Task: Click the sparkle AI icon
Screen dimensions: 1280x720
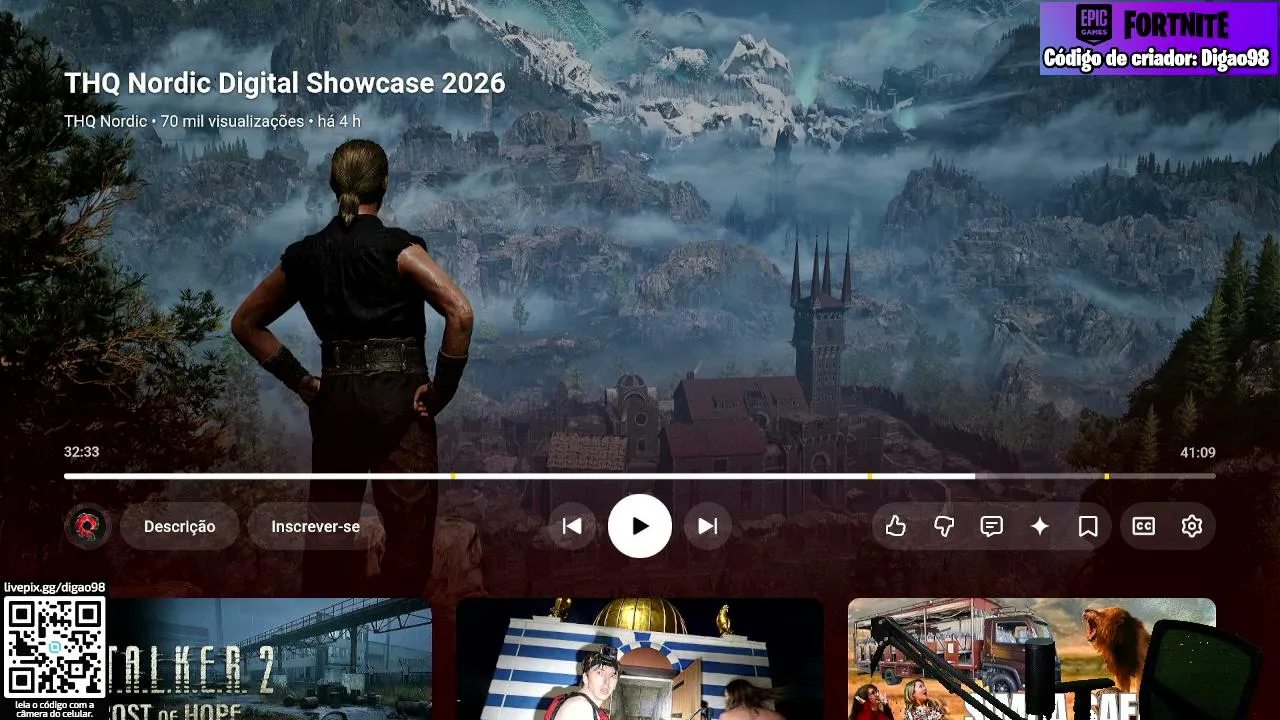Action: [1040, 526]
